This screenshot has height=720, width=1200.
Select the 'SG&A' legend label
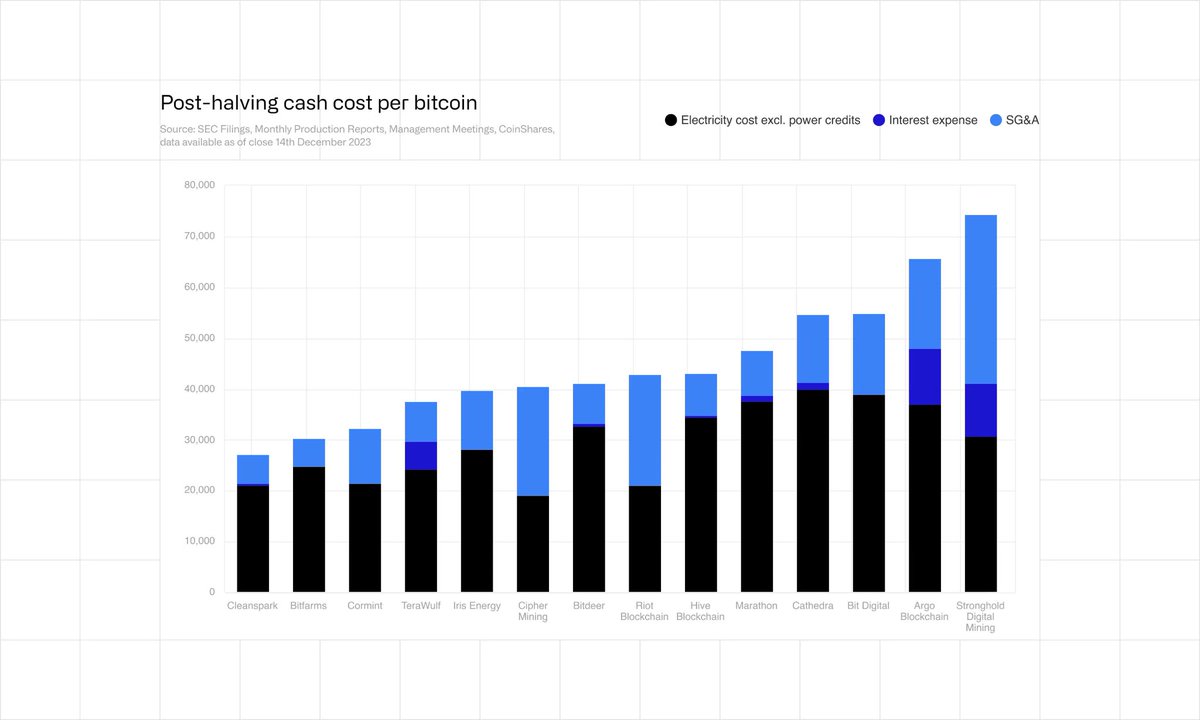(1024, 120)
